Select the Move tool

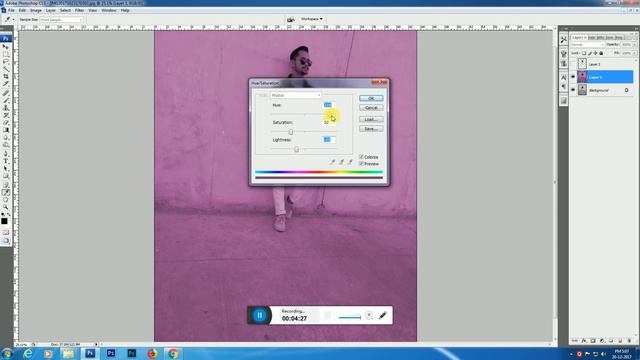6,46
